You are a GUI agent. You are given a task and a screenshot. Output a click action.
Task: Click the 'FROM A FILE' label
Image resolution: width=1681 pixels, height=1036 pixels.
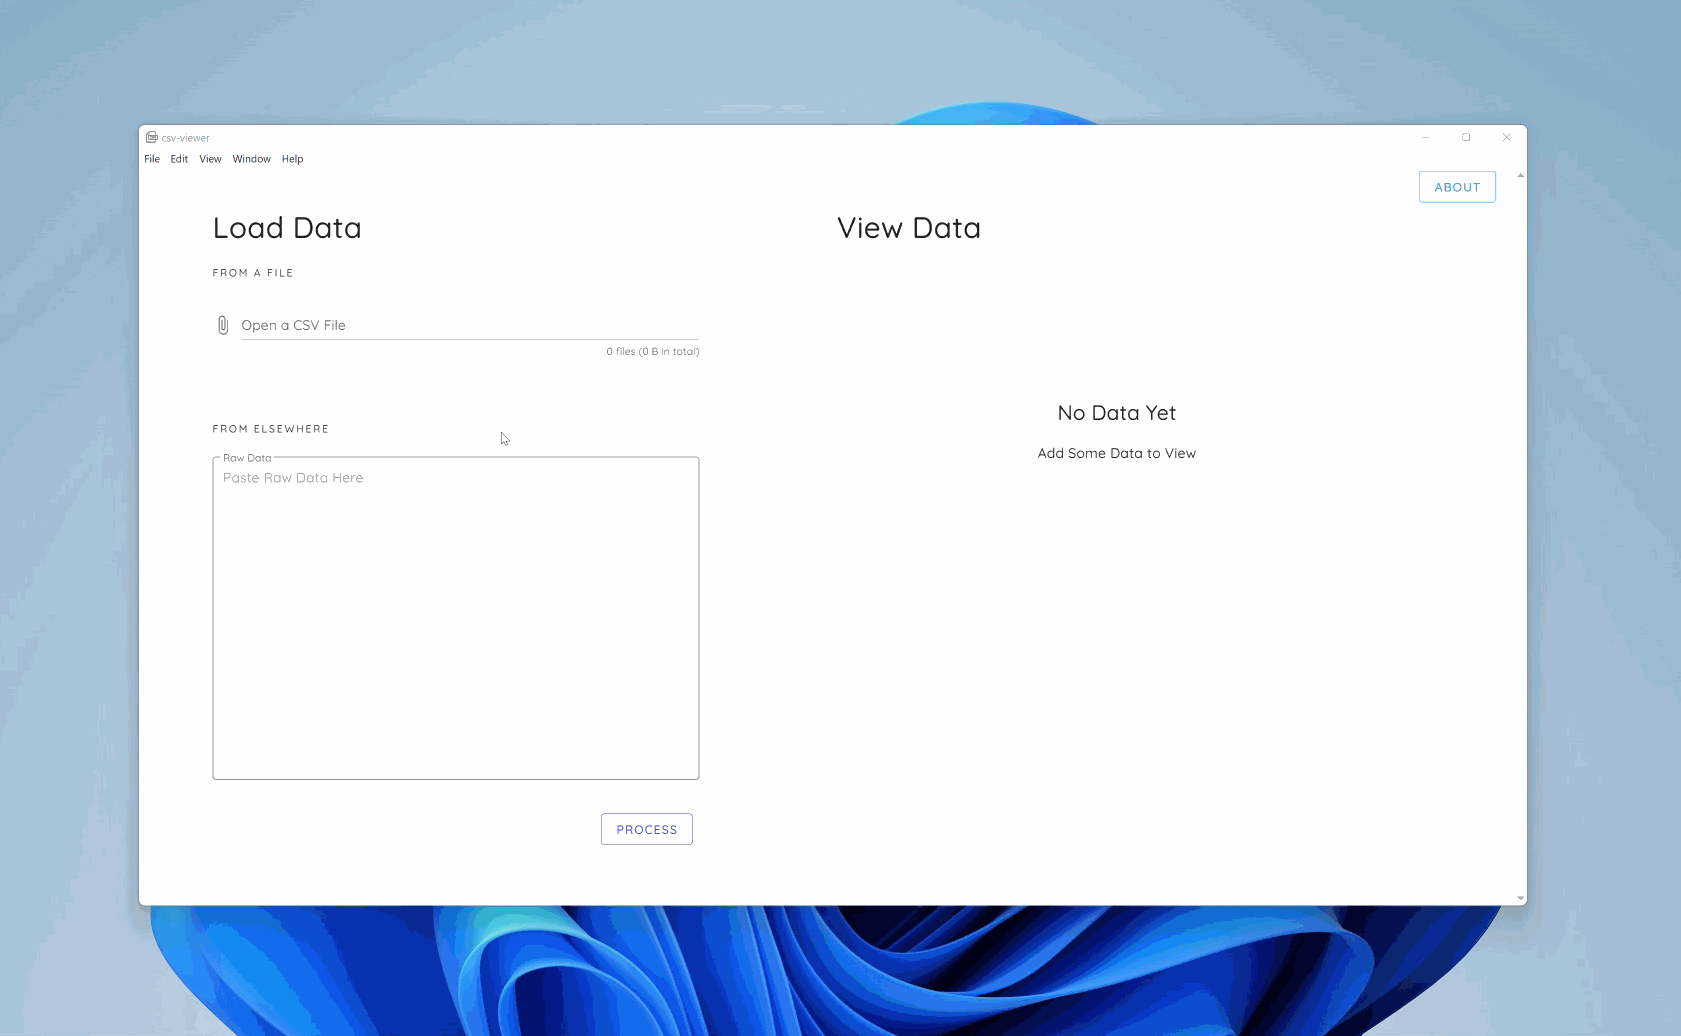point(253,273)
